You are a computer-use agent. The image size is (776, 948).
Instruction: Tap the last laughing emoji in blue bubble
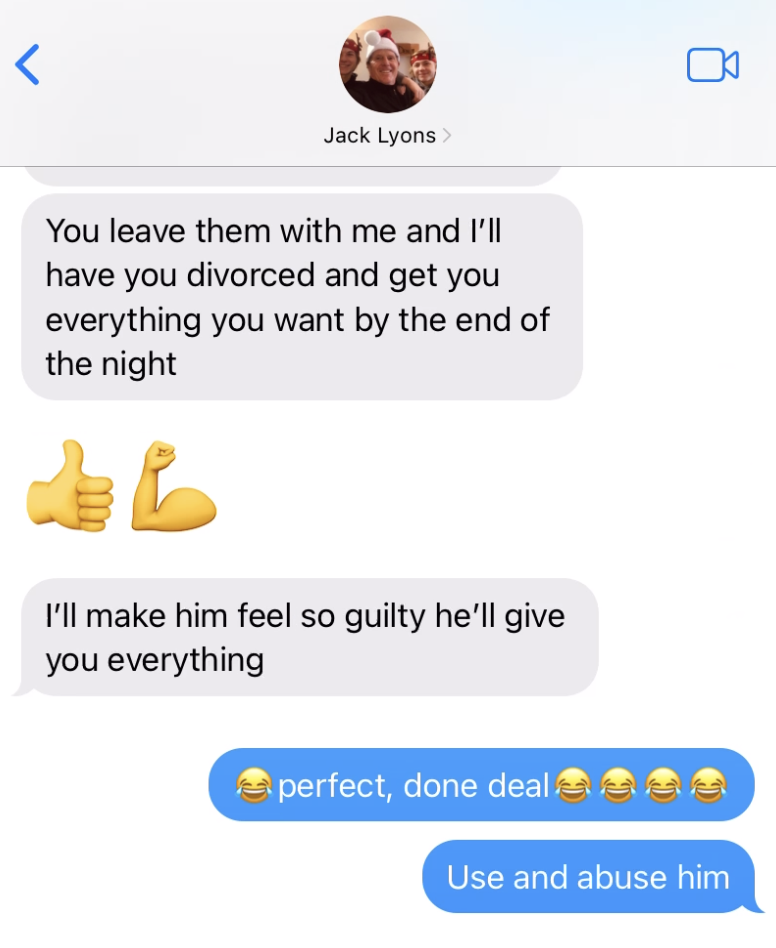(708, 785)
